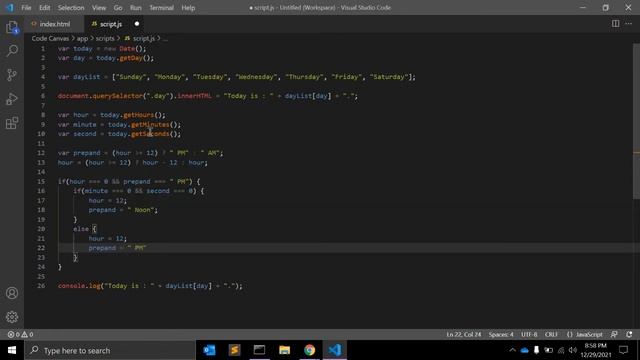Open notifications bell in status bar
Screen dimensions: 640x360
pos(629,334)
